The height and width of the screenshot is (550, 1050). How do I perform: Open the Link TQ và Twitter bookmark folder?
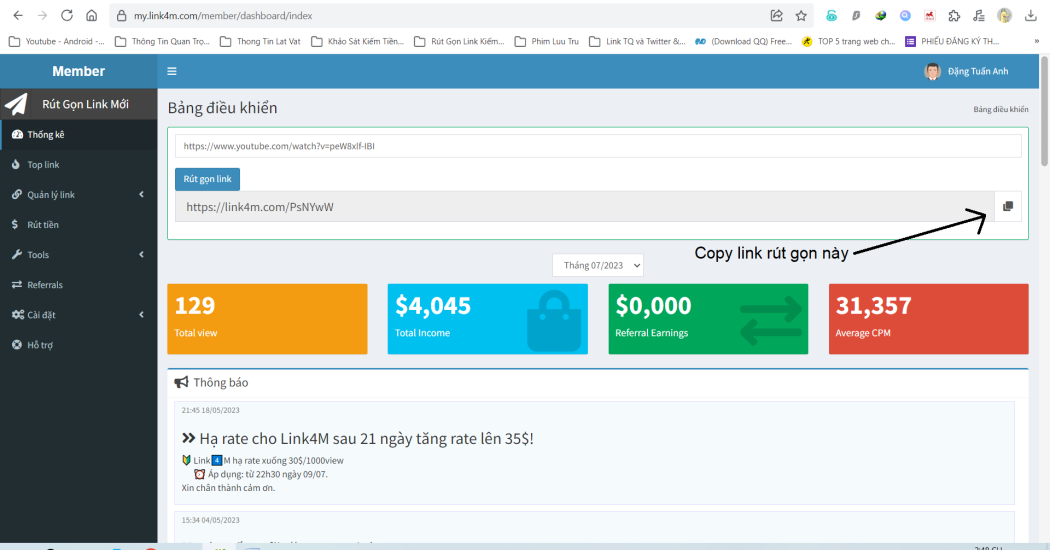[638, 42]
